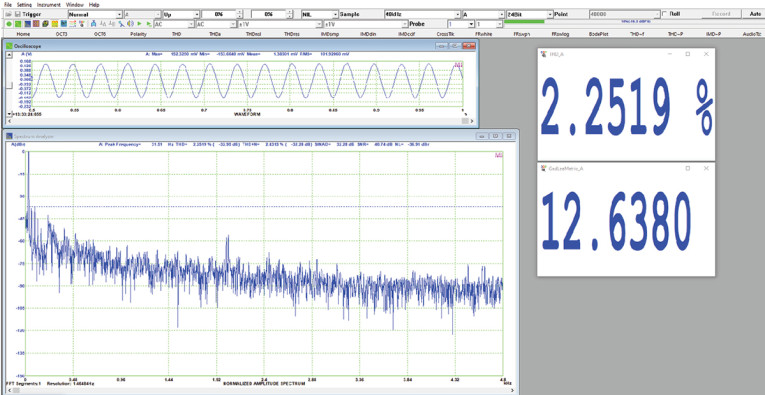765x395 pixels.
Task: Select the CrossTlk panel setting
Action: pyautogui.click(x=443, y=34)
